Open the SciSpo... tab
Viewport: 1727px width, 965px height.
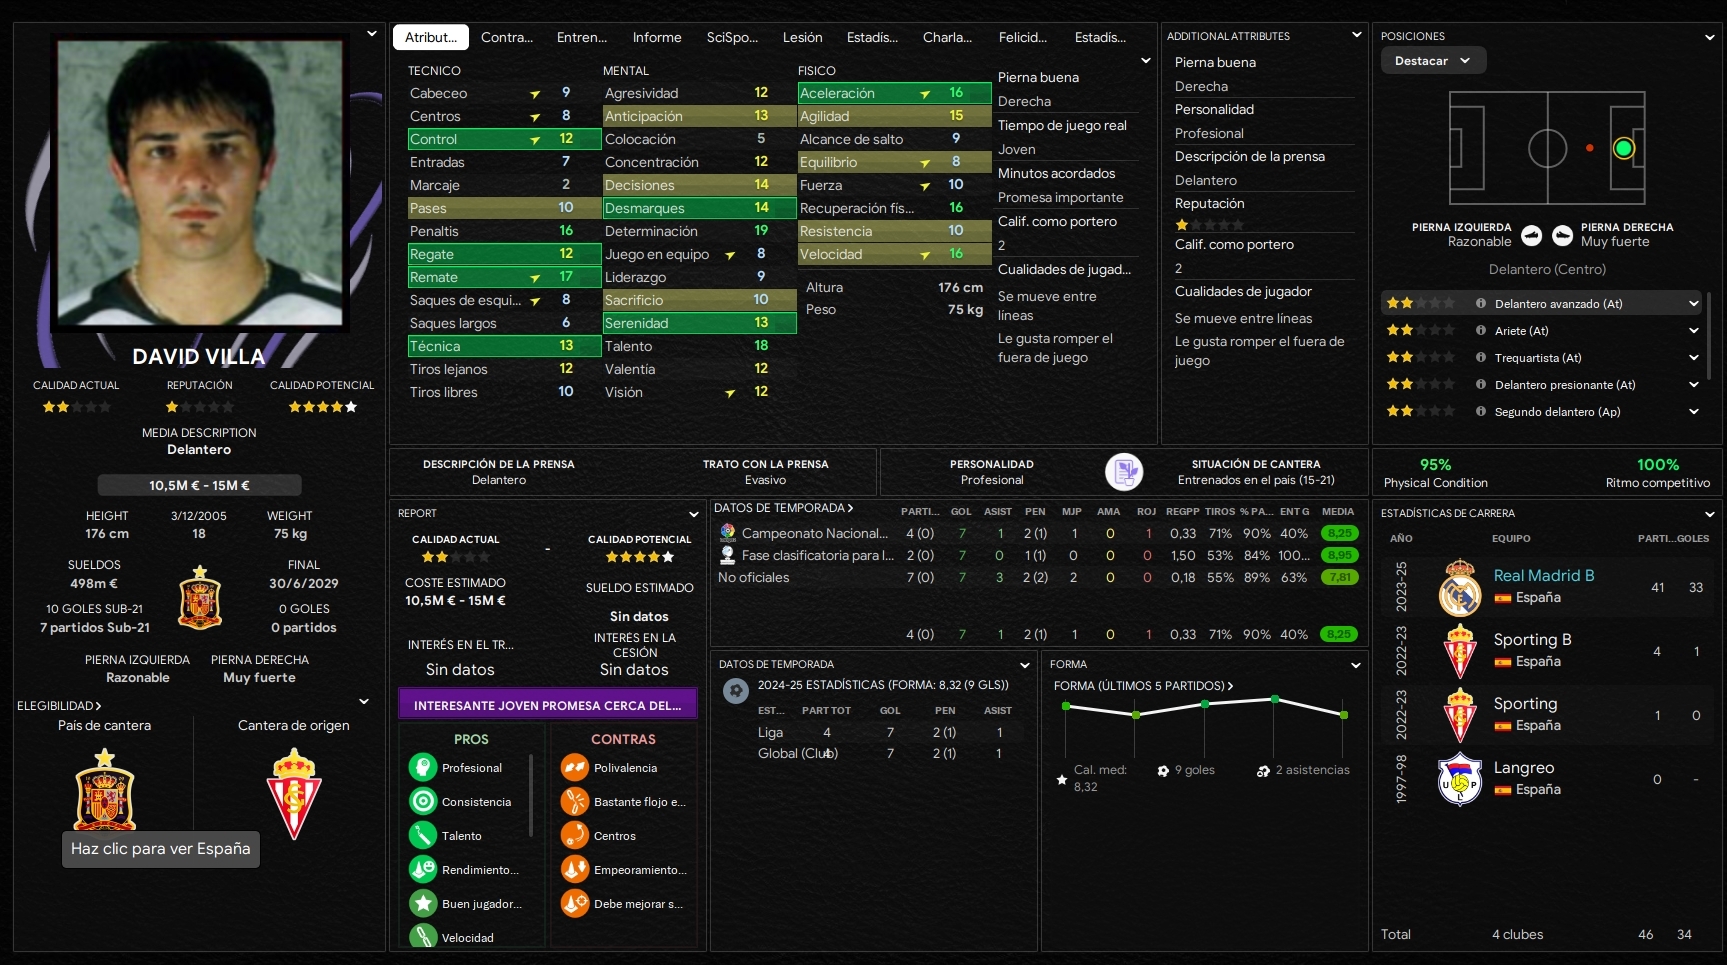pyautogui.click(x=732, y=37)
